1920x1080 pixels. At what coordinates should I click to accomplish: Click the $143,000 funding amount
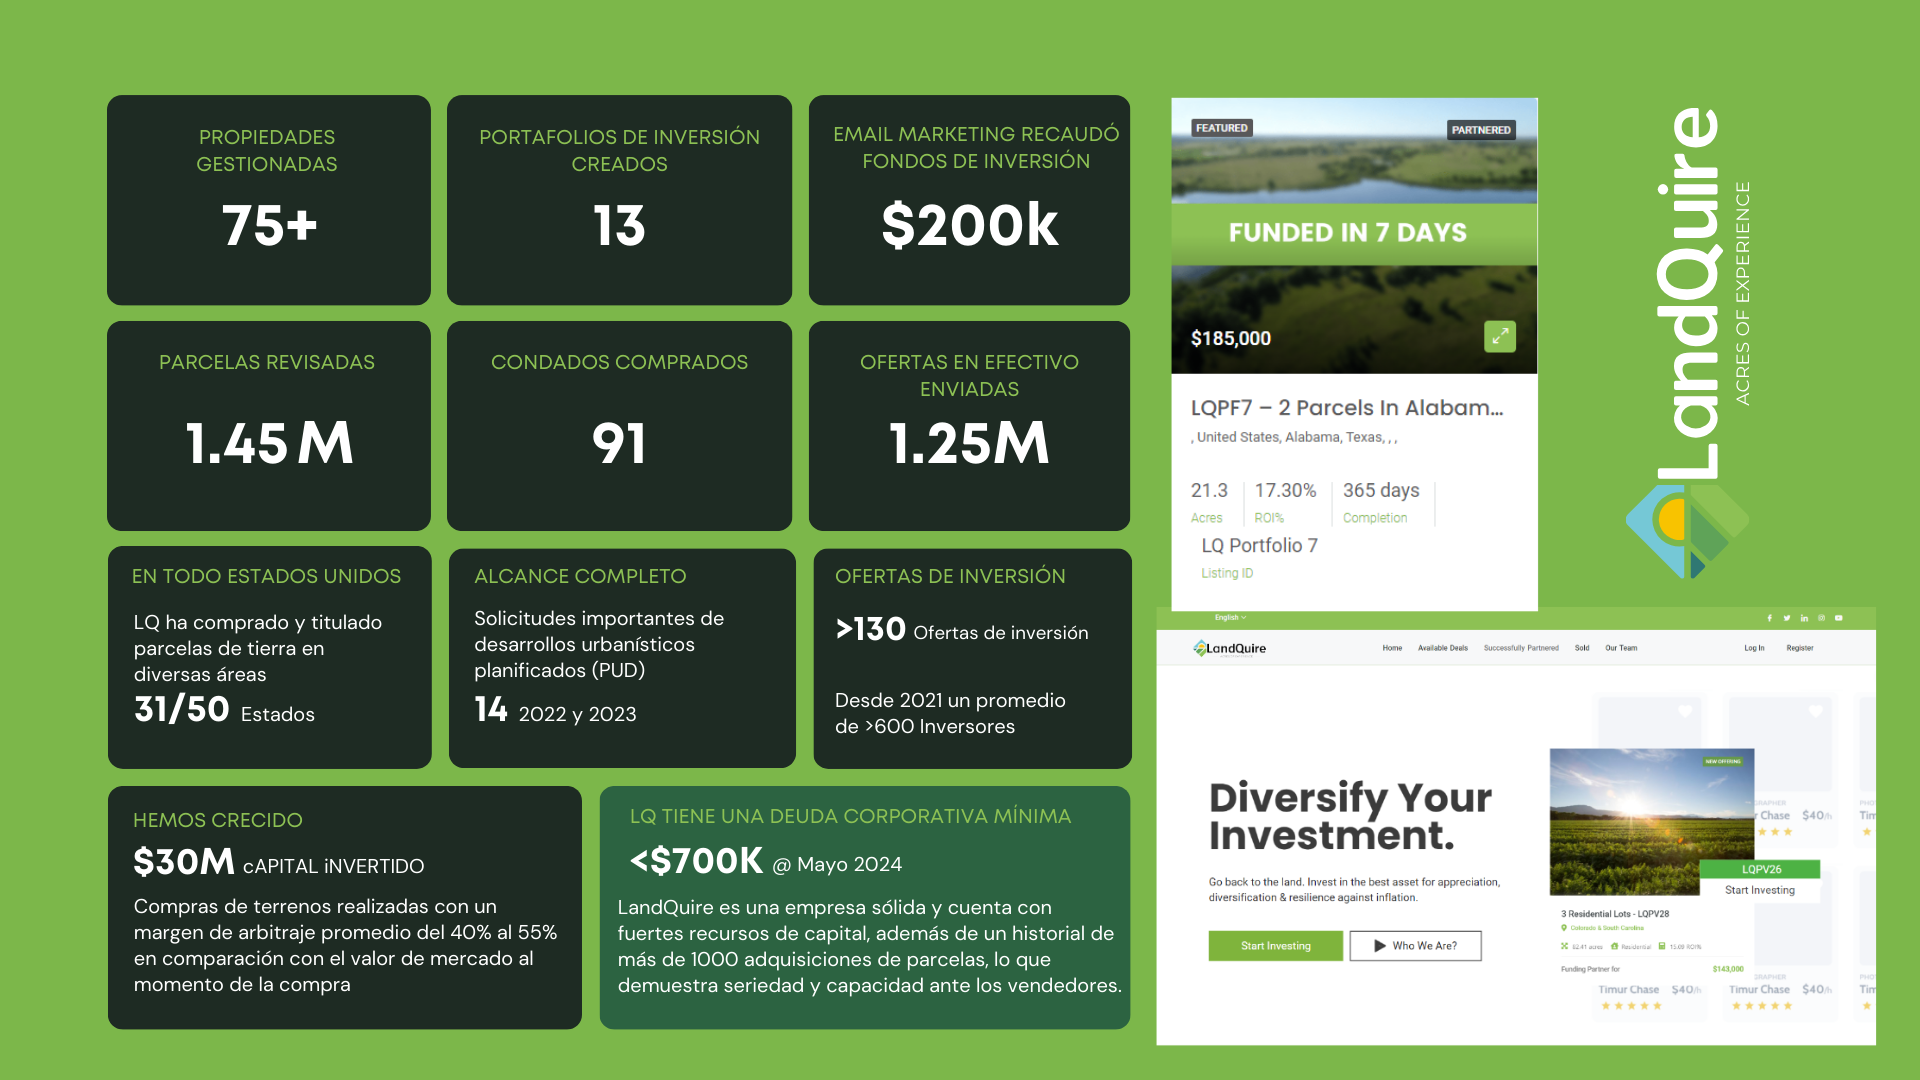(x=1727, y=969)
